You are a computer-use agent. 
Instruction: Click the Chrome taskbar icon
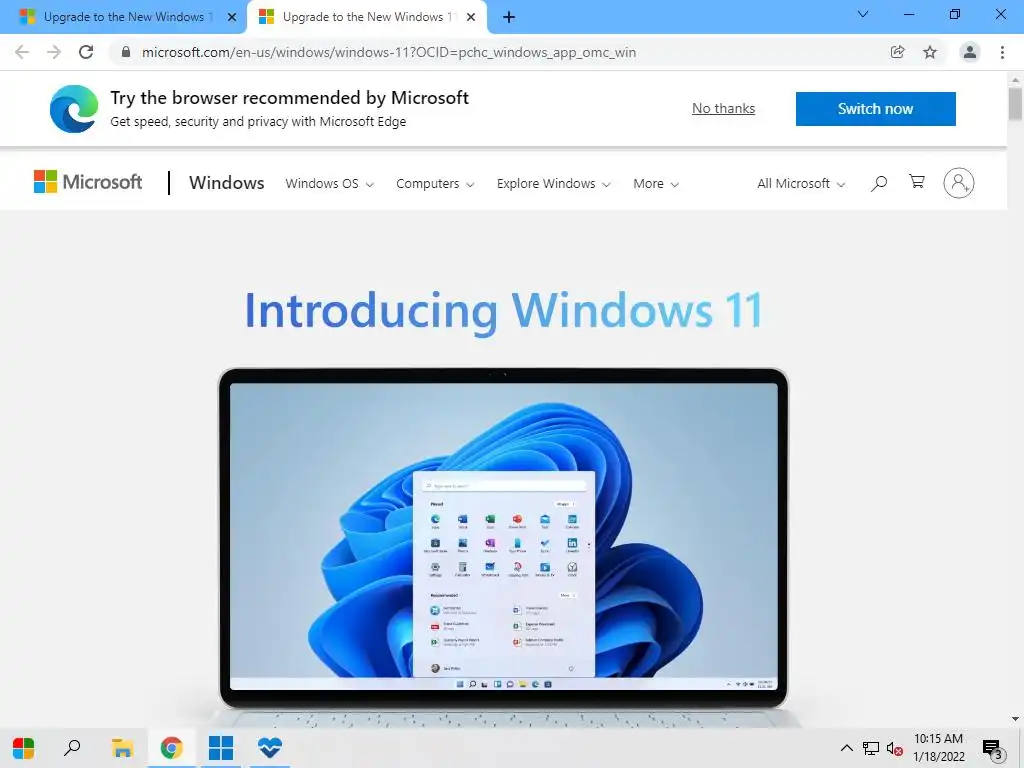(x=171, y=748)
